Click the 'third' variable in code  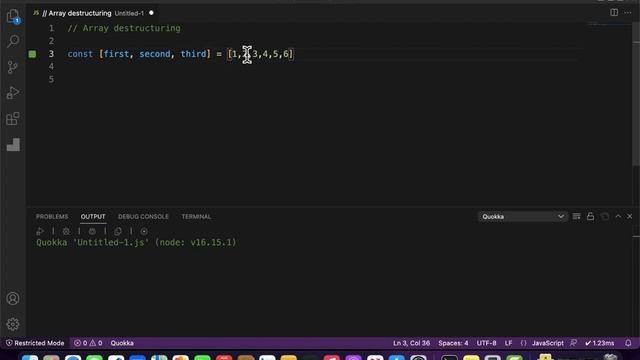pyautogui.click(x=193, y=54)
